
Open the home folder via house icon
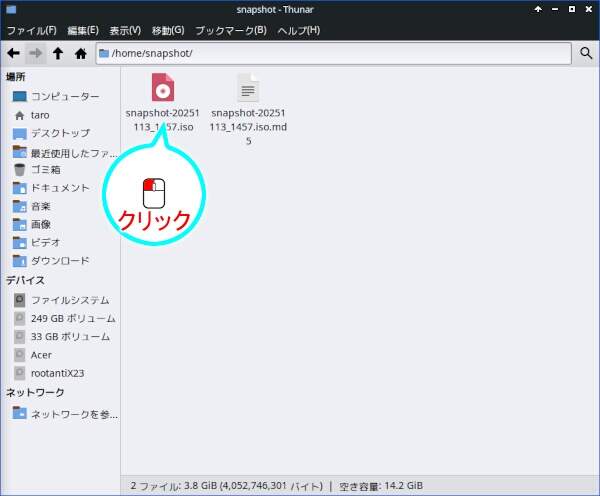[x=81, y=53]
